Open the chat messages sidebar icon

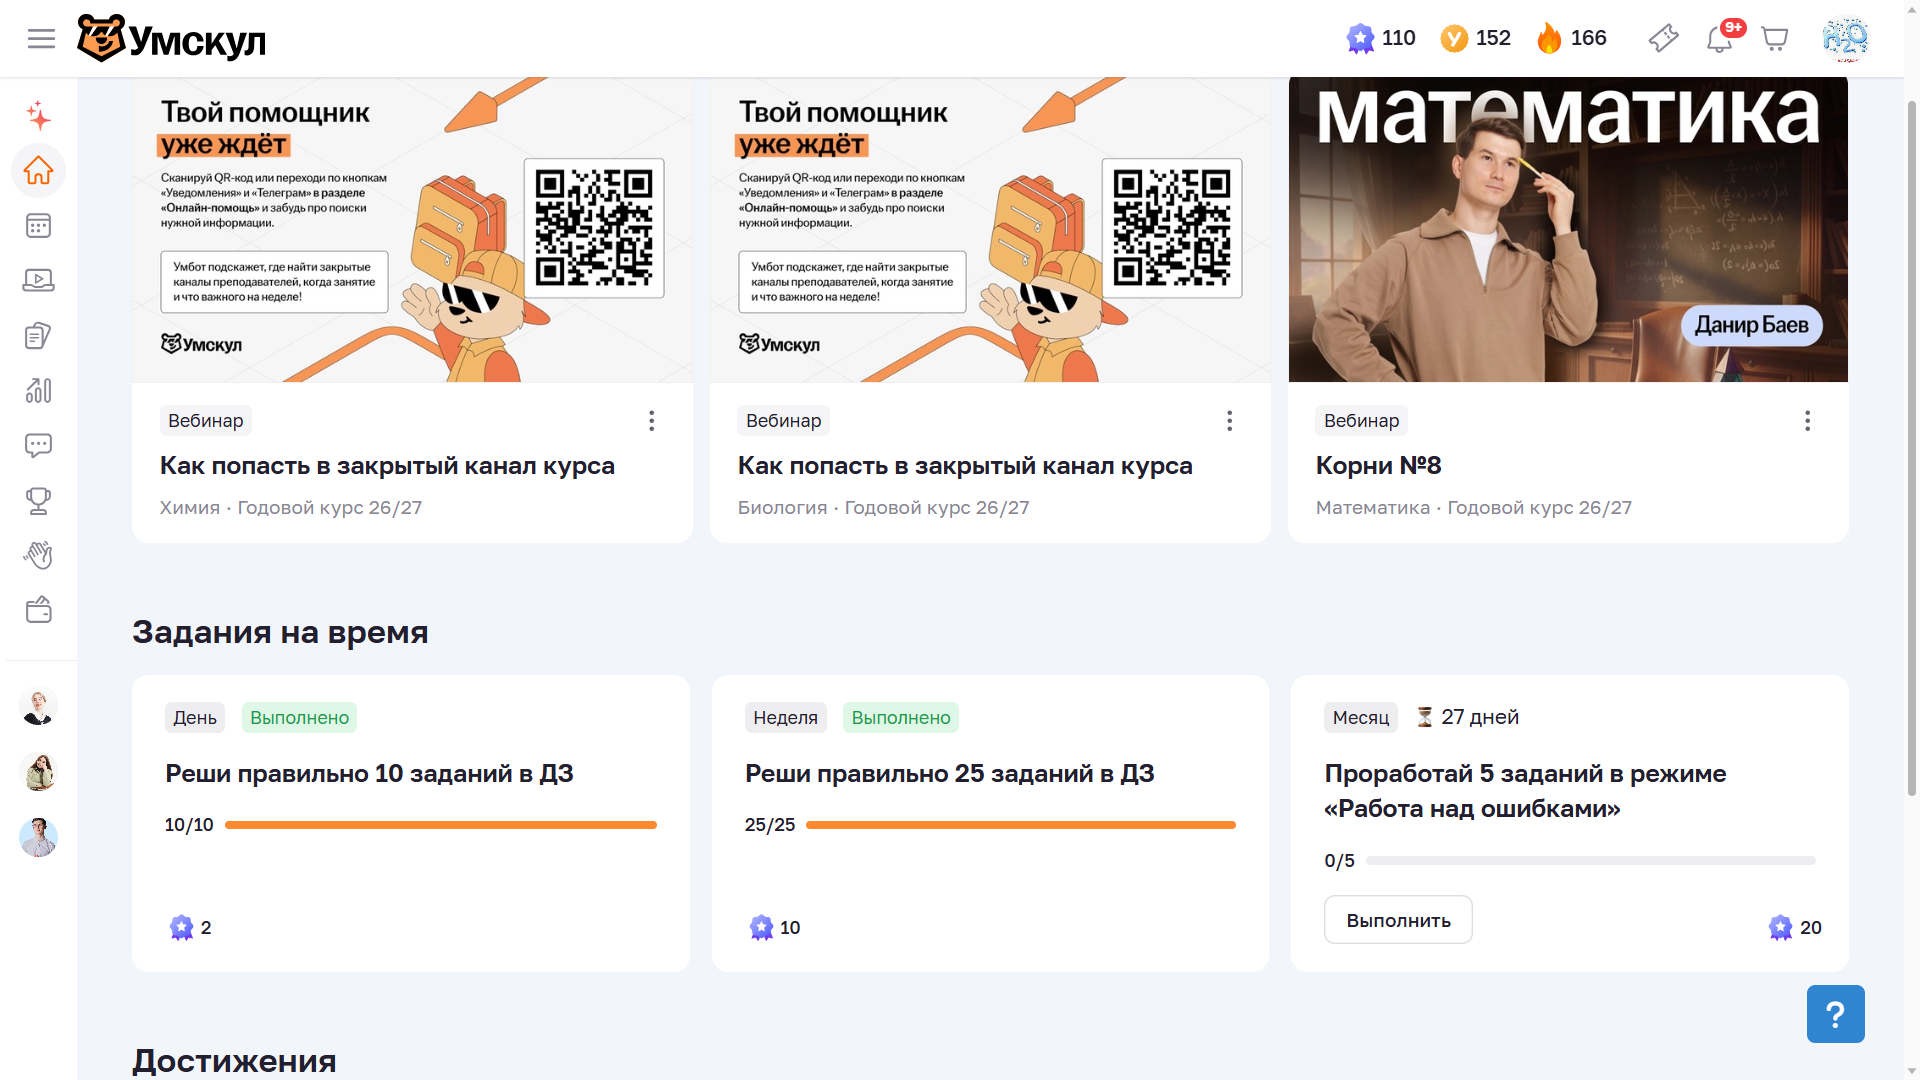[x=38, y=445]
